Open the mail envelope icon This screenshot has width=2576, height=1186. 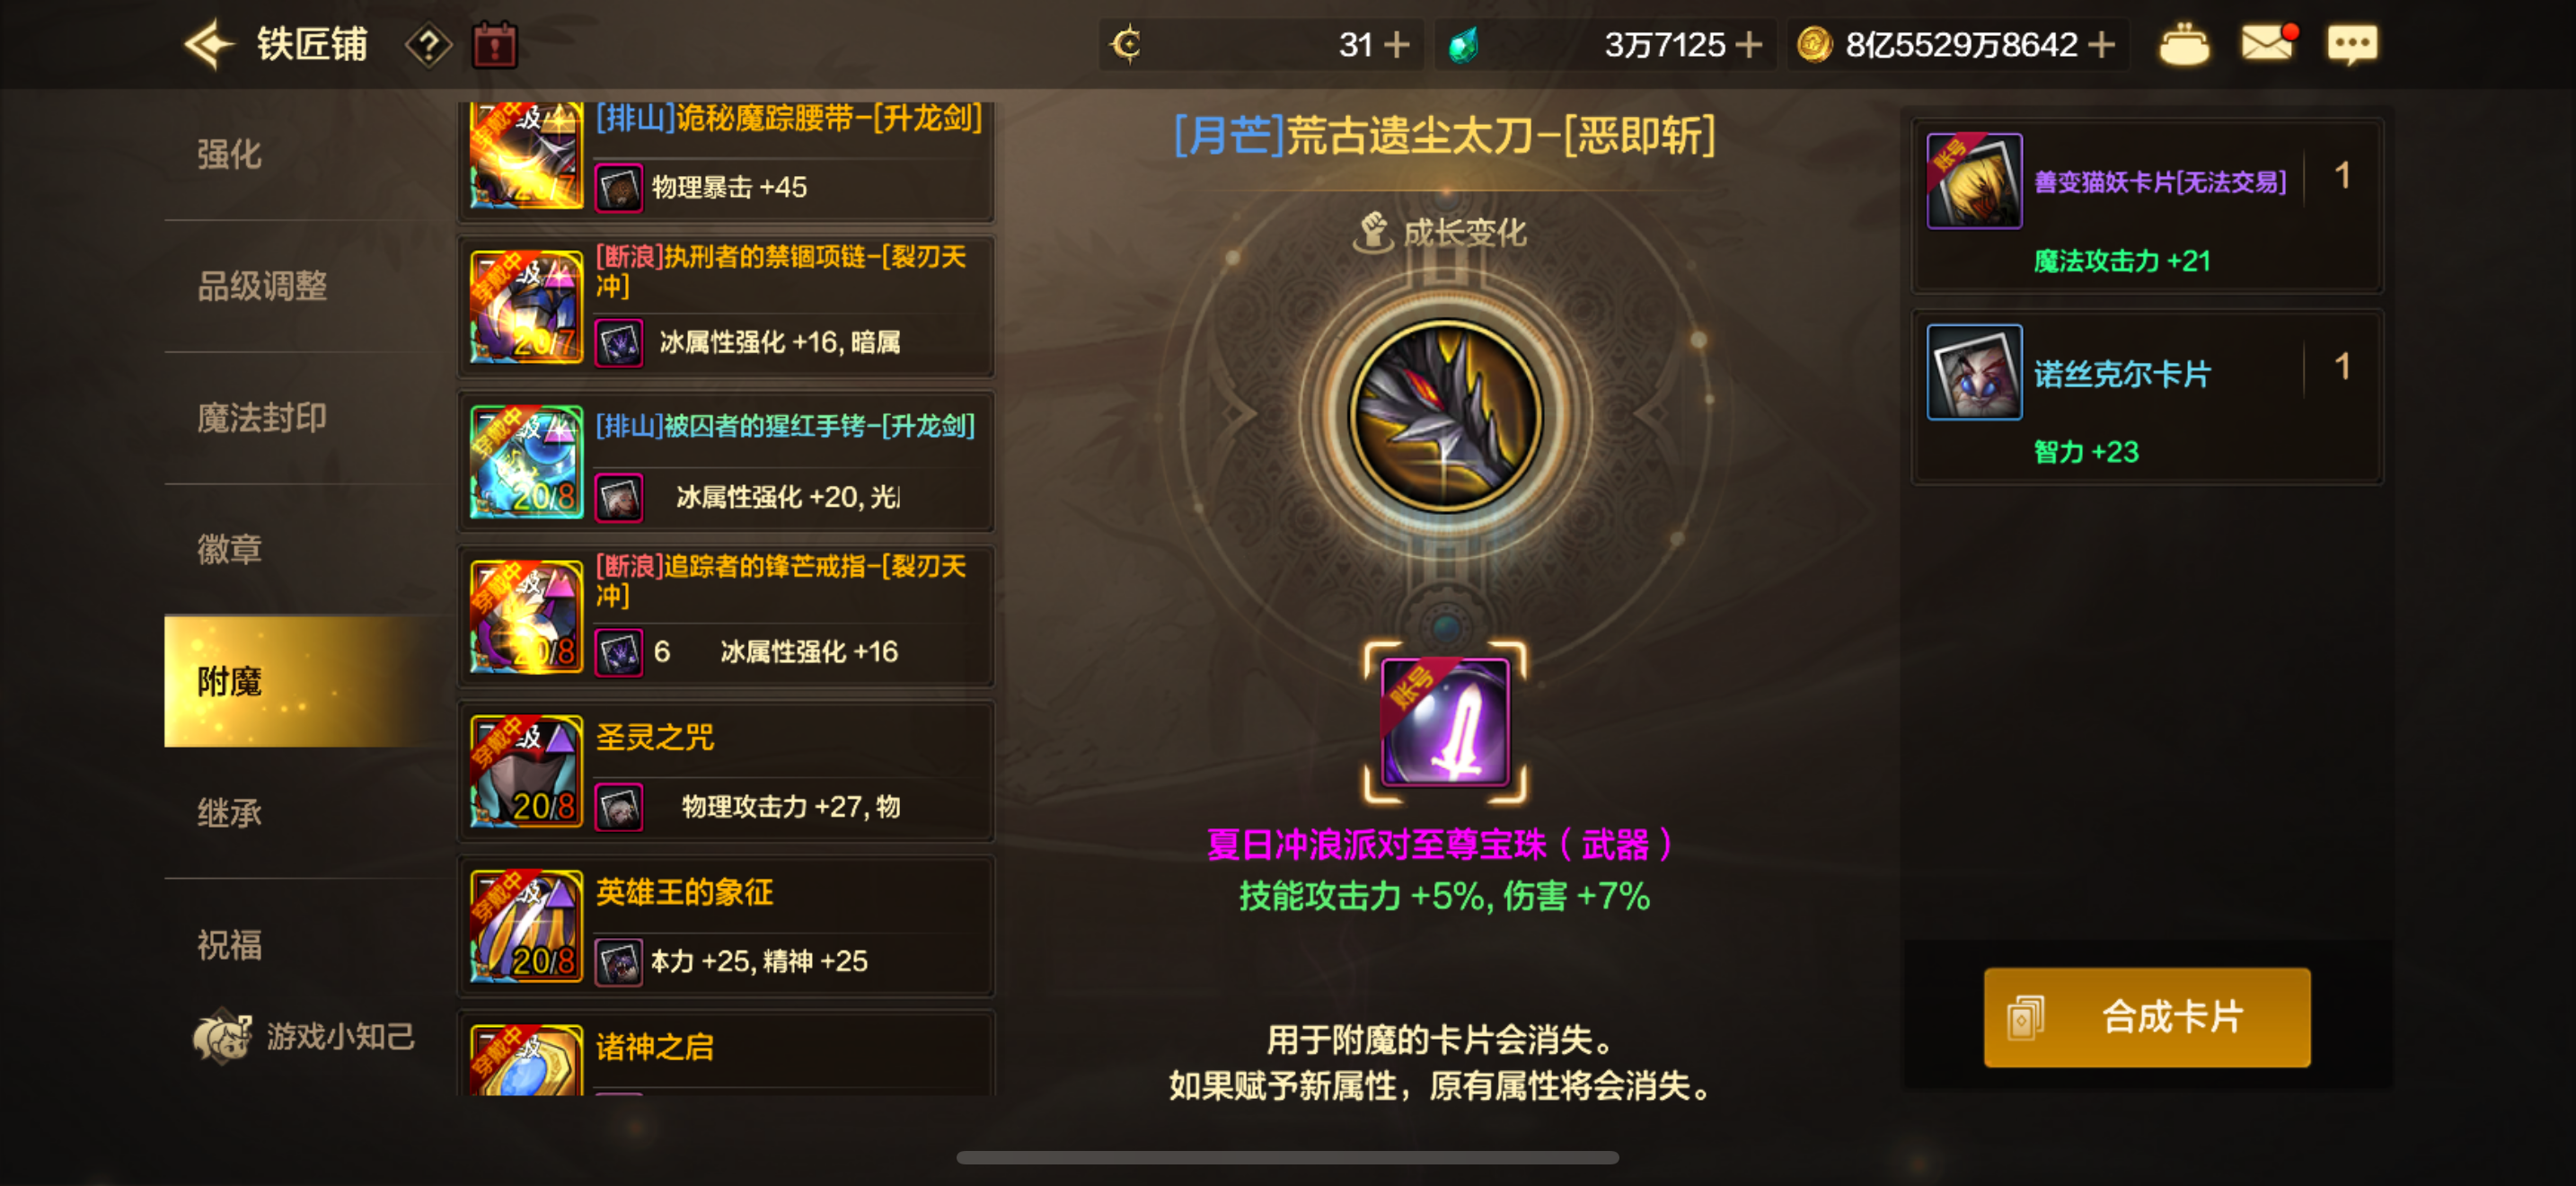tap(2267, 43)
